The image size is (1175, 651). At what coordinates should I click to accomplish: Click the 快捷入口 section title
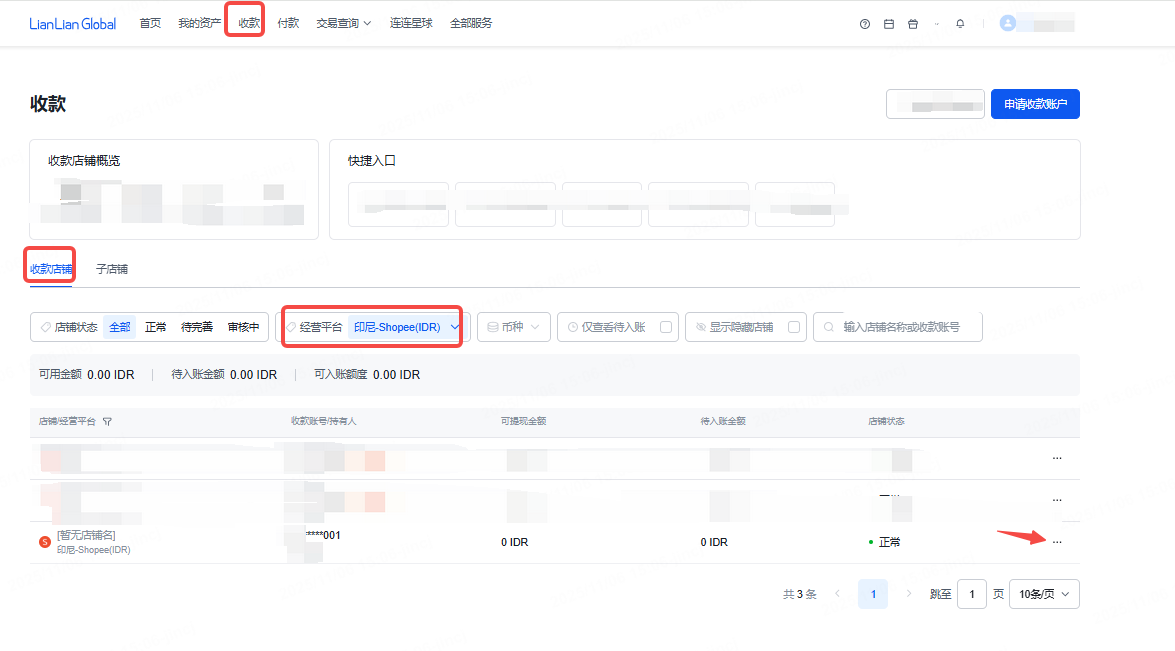pyautogui.click(x=372, y=161)
